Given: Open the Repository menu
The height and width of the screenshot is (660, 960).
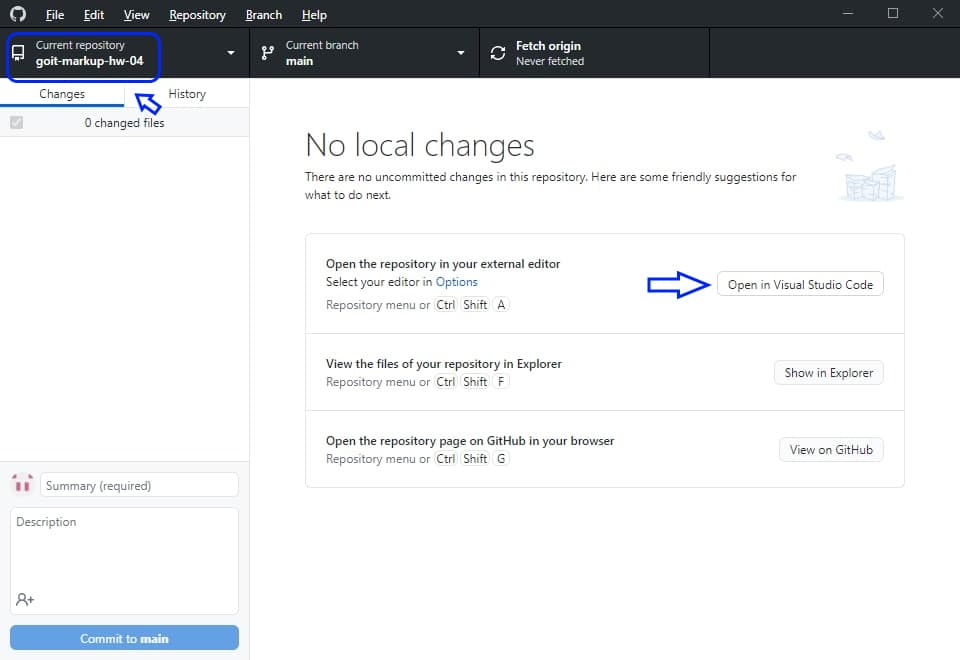Looking at the screenshot, I should coord(197,15).
